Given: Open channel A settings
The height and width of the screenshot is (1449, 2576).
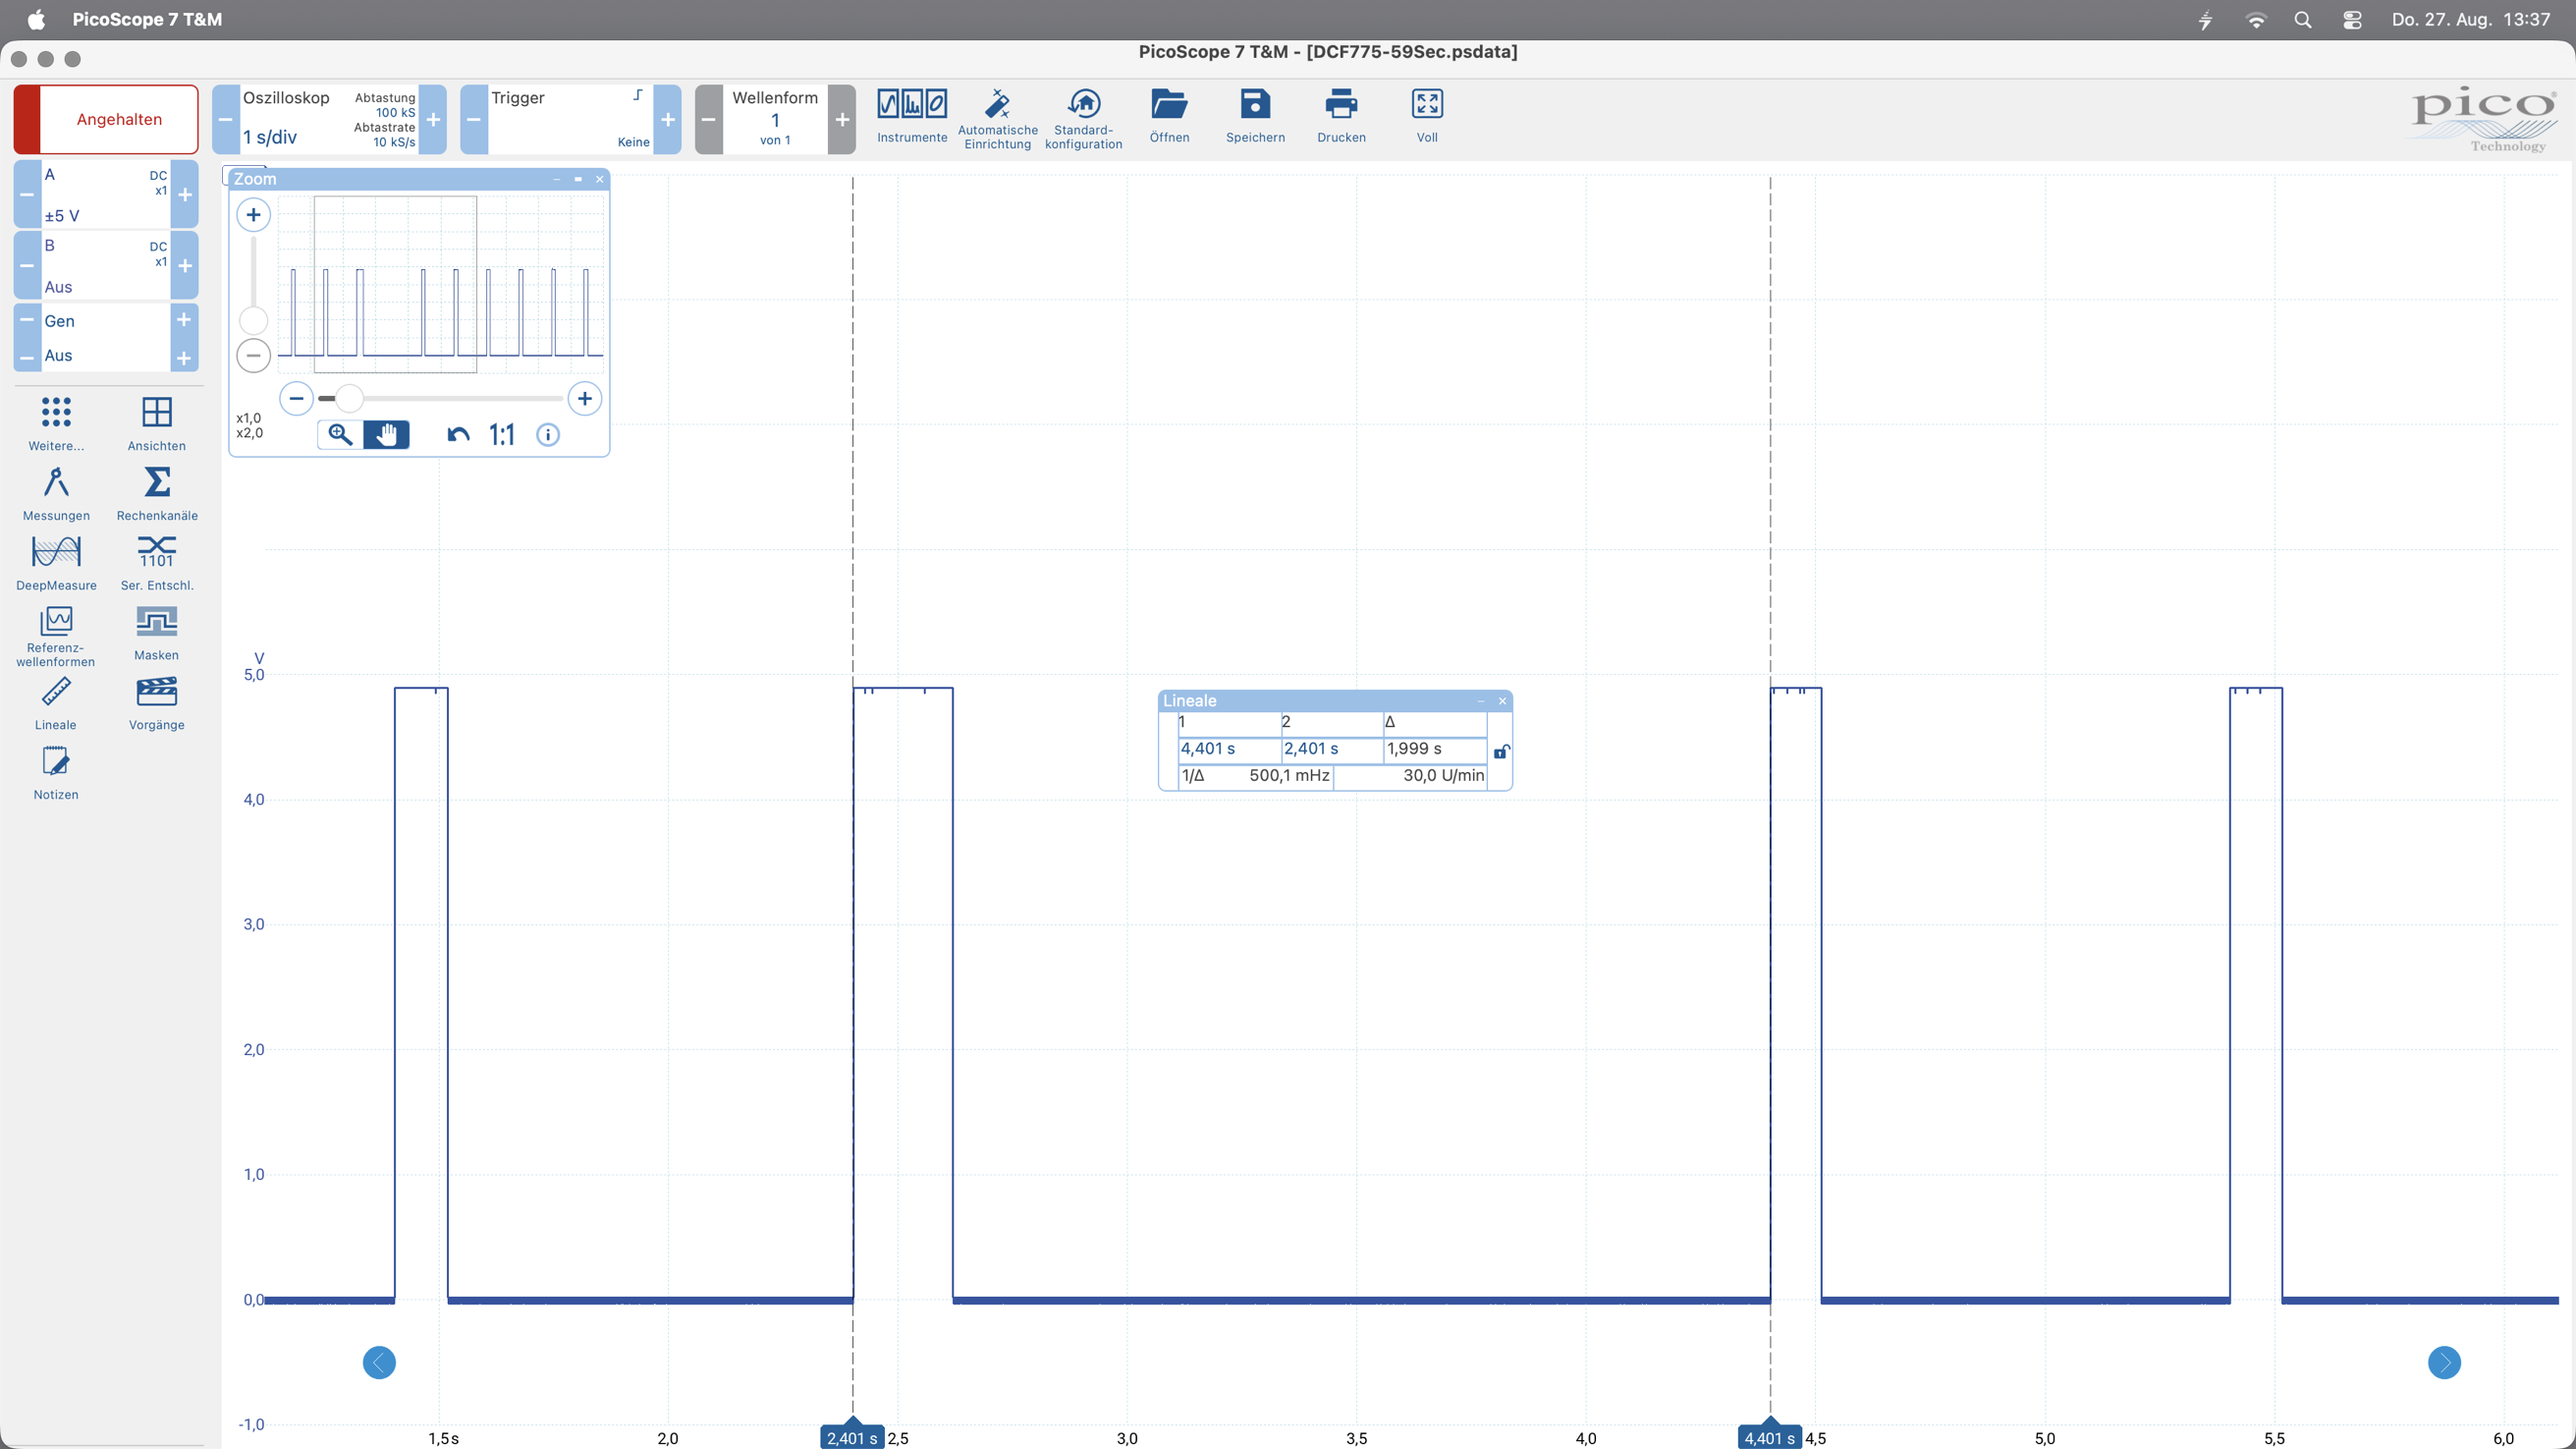Looking at the screenshot, I should (x=106, y=194).
